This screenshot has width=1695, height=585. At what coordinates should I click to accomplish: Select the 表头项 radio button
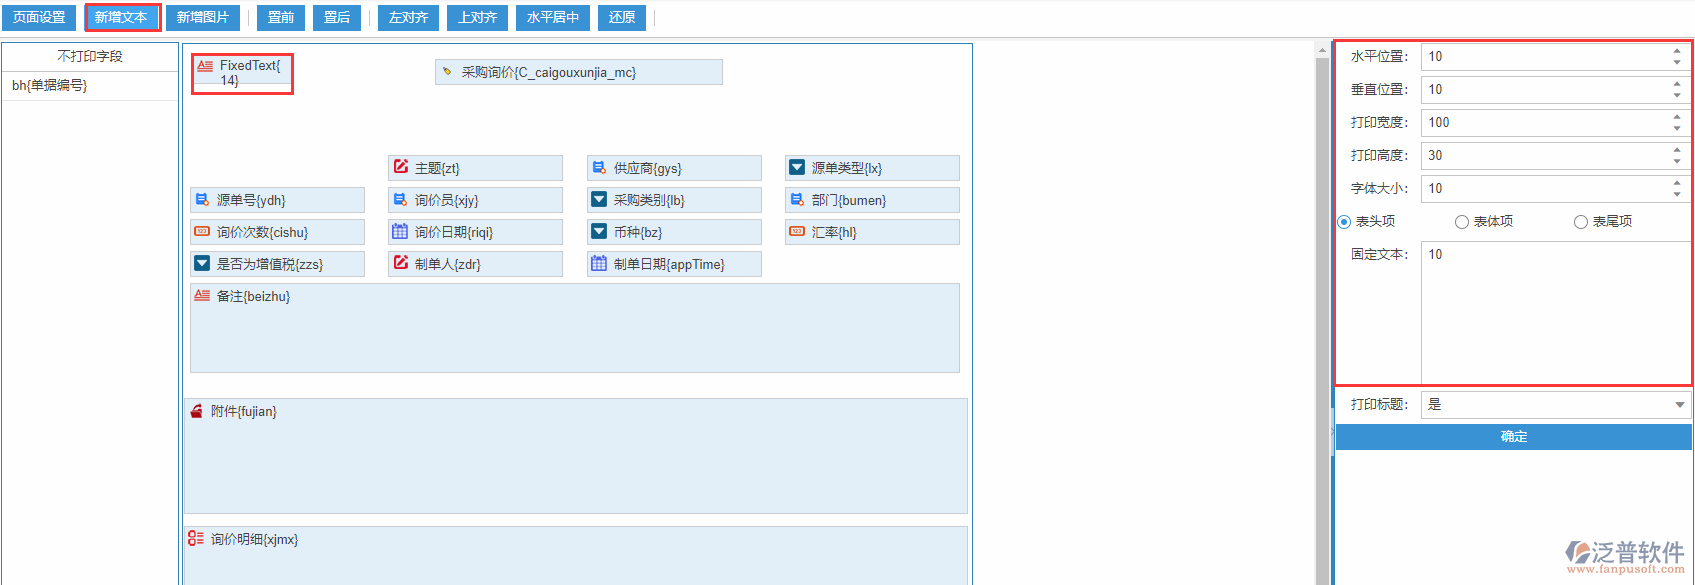coord(1344,222)
